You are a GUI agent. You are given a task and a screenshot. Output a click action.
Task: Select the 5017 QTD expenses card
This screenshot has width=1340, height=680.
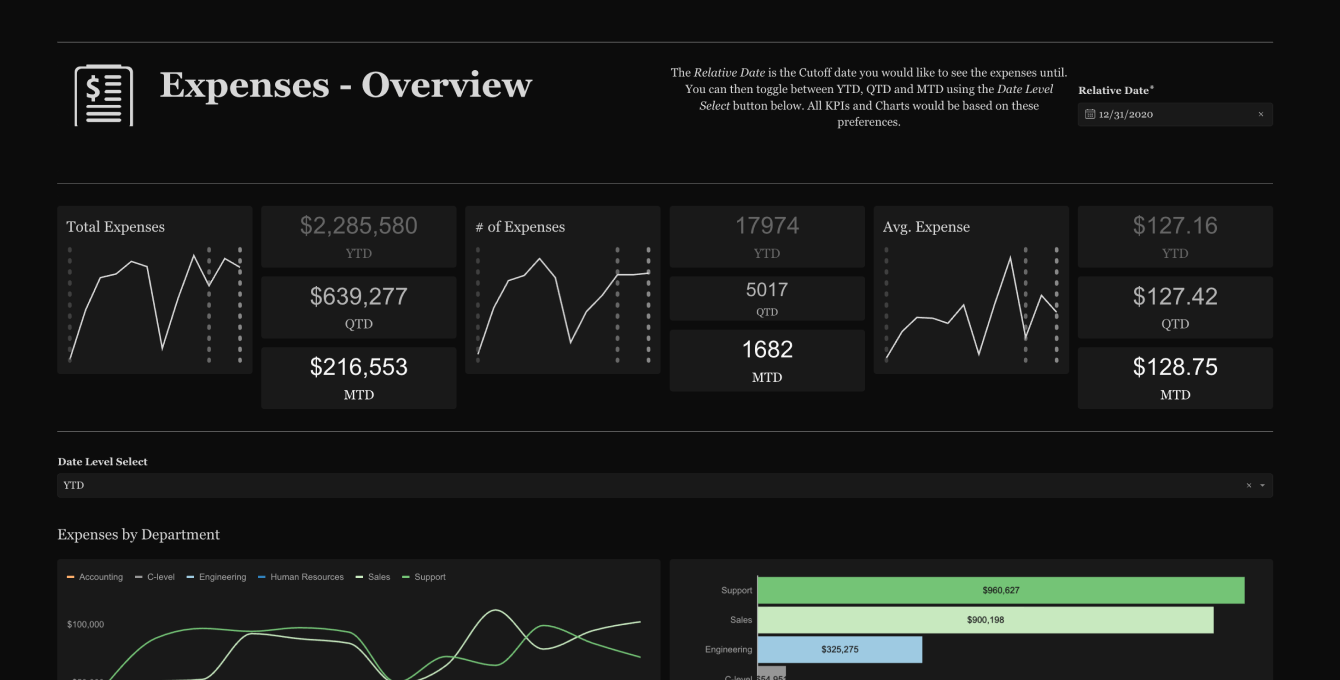pos(767,298)
